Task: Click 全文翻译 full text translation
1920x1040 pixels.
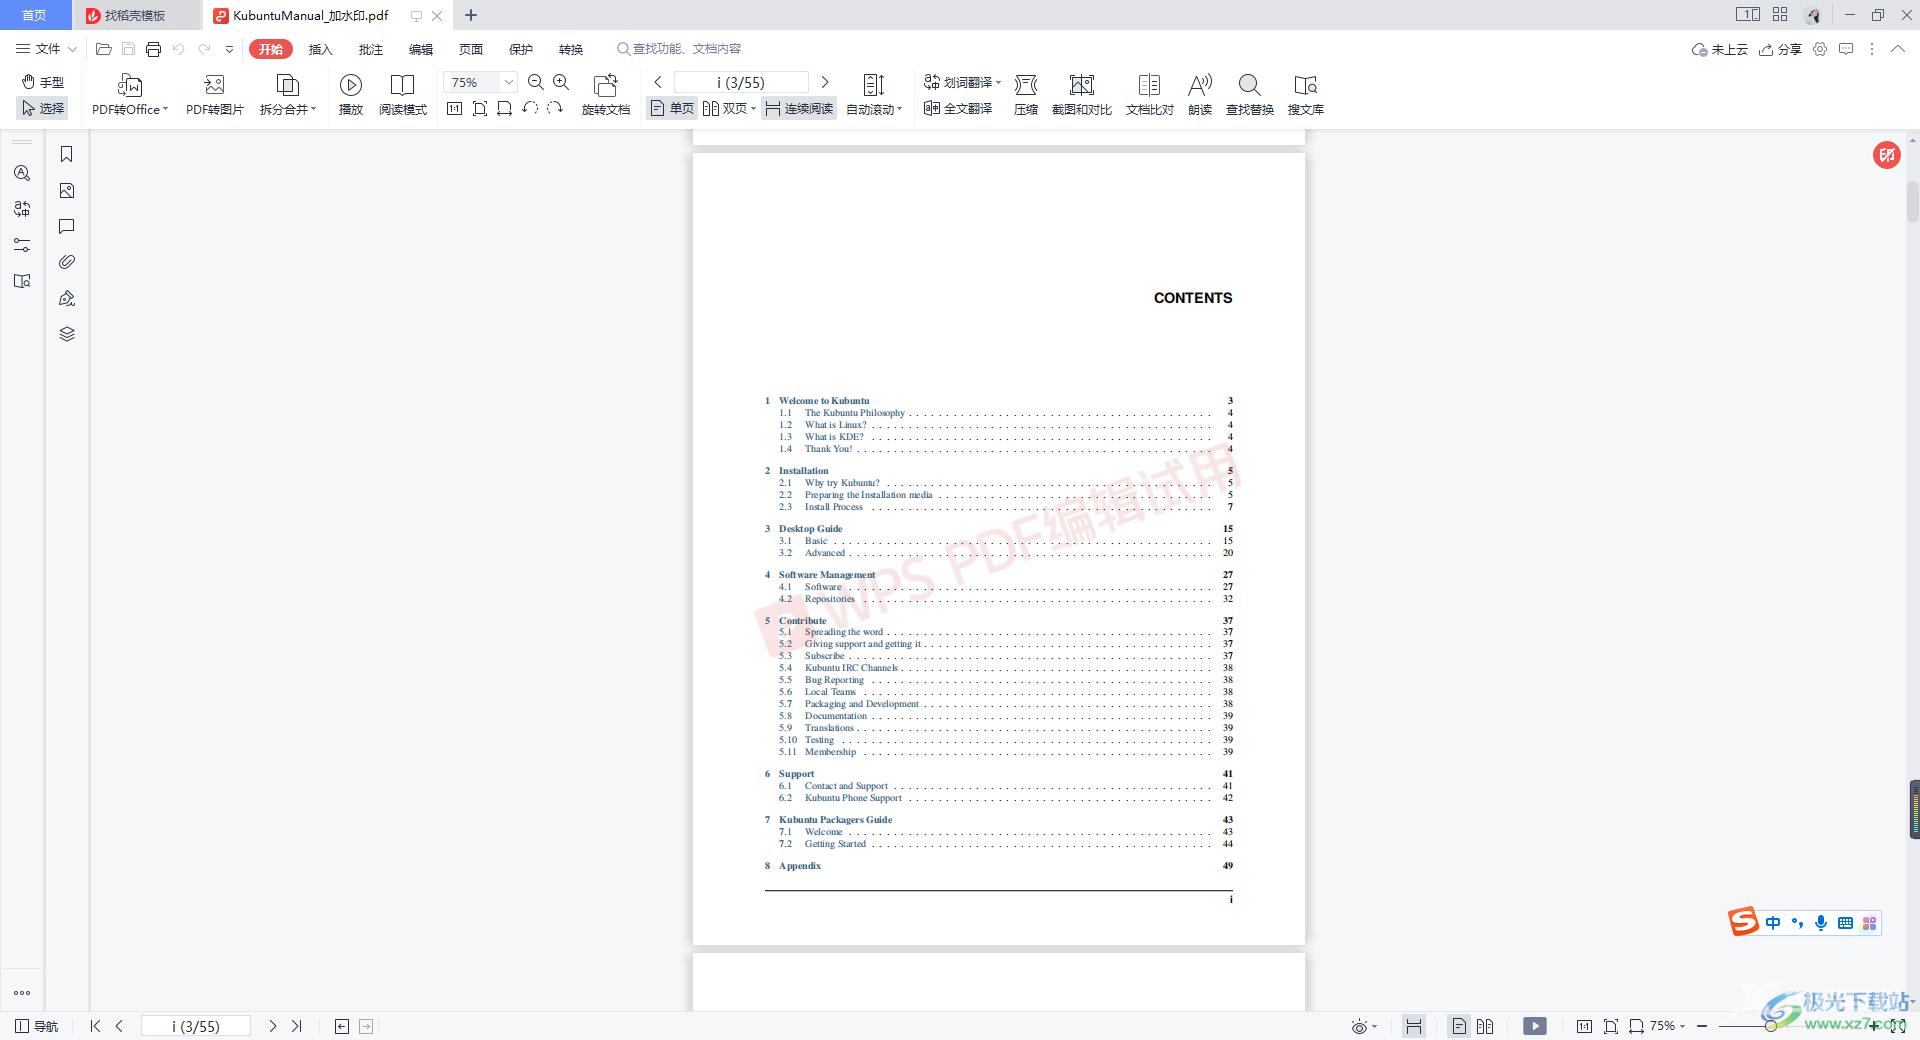Action: tap(958, 108)
